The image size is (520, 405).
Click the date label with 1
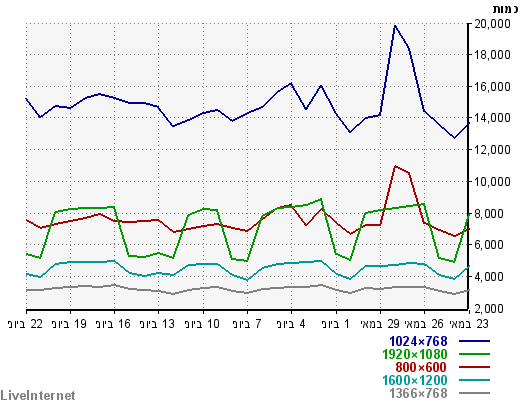coord(336,324)
